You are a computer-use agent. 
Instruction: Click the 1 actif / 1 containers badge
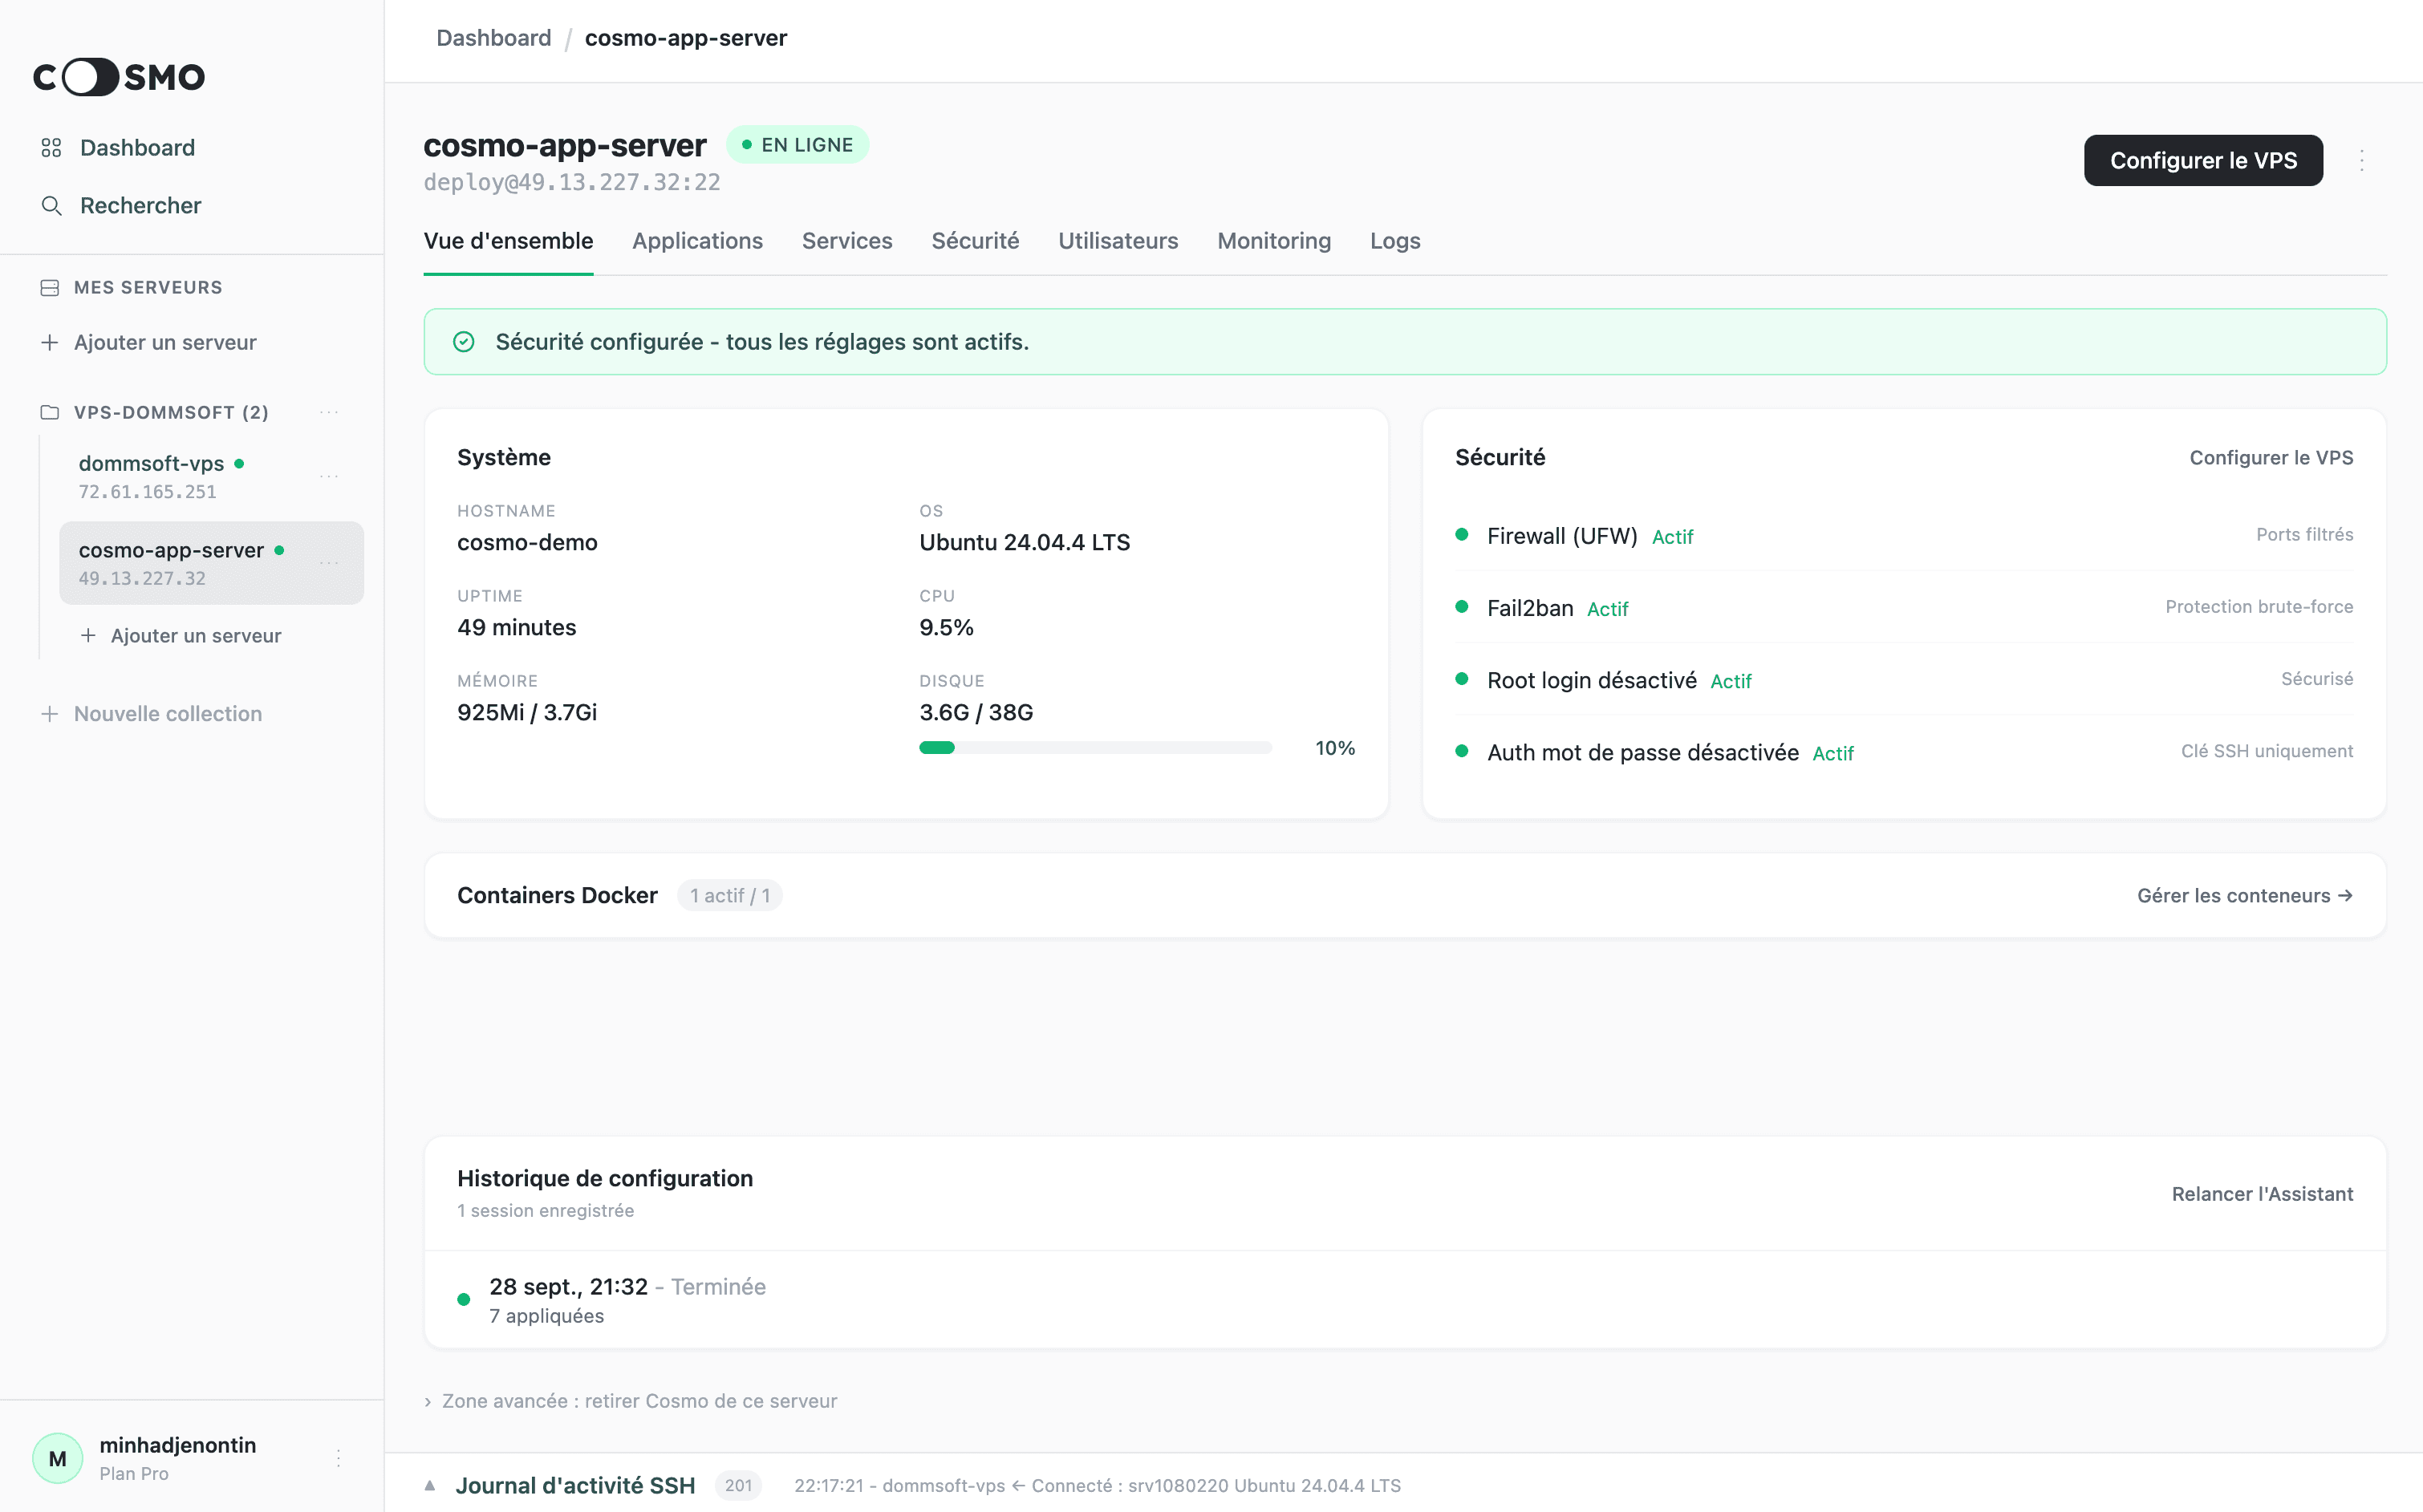tap(730, 896)
